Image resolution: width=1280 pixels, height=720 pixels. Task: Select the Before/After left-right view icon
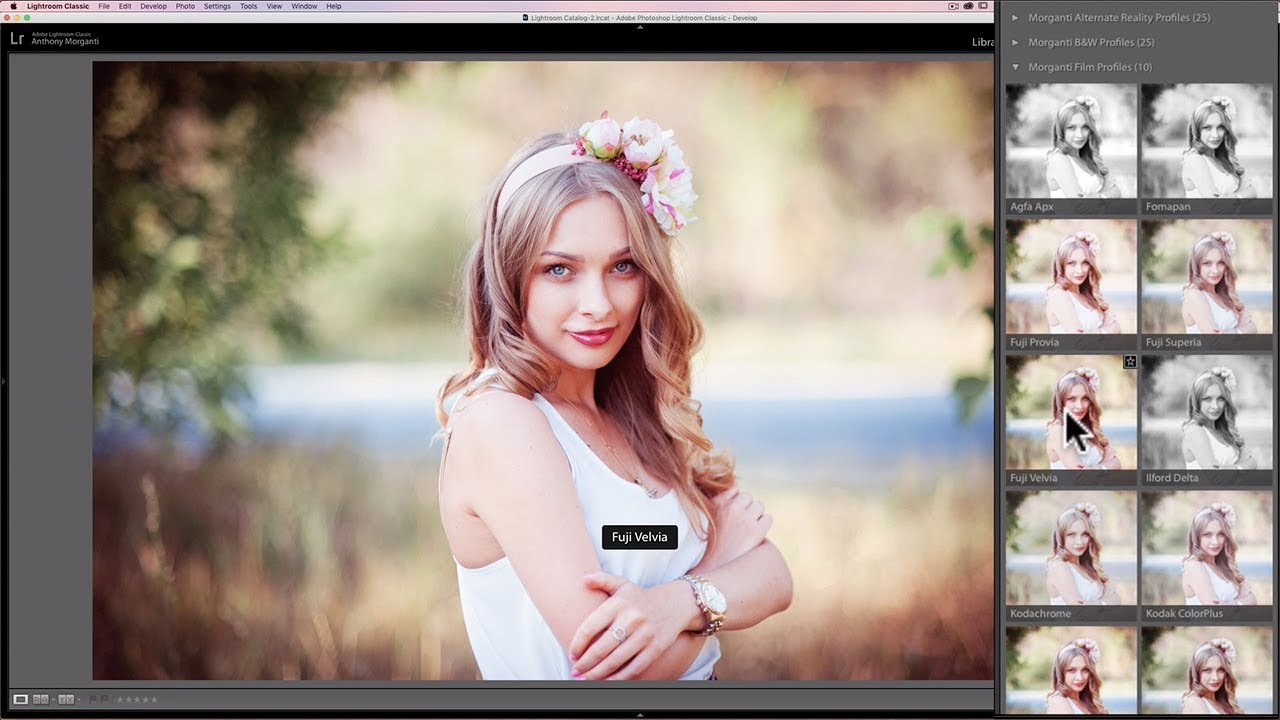tap(42, 699)
